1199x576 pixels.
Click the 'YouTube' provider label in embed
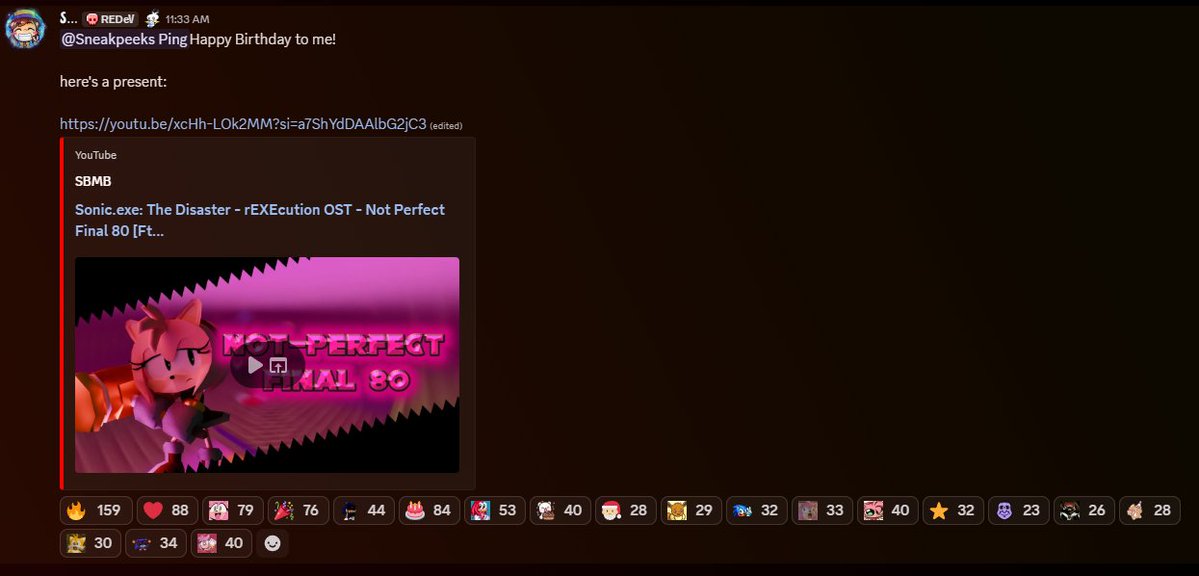(96, 155)
